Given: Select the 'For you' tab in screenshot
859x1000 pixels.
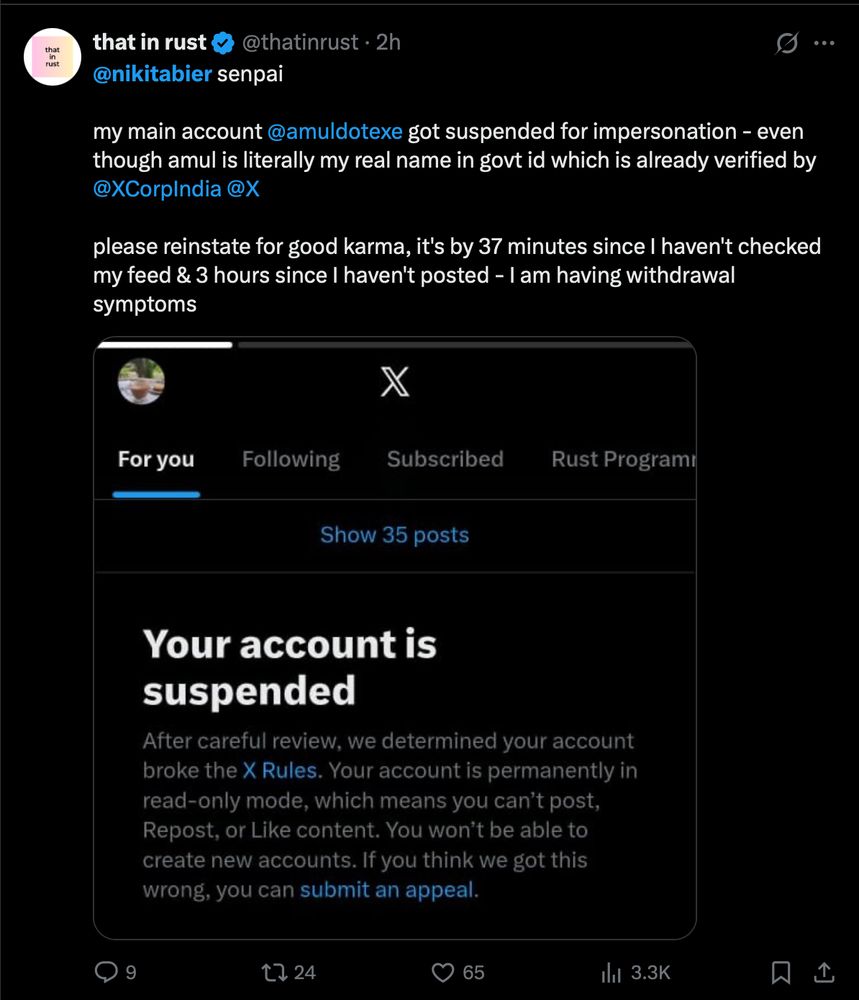Looking at the screenshot, I should tap(156, 459).
